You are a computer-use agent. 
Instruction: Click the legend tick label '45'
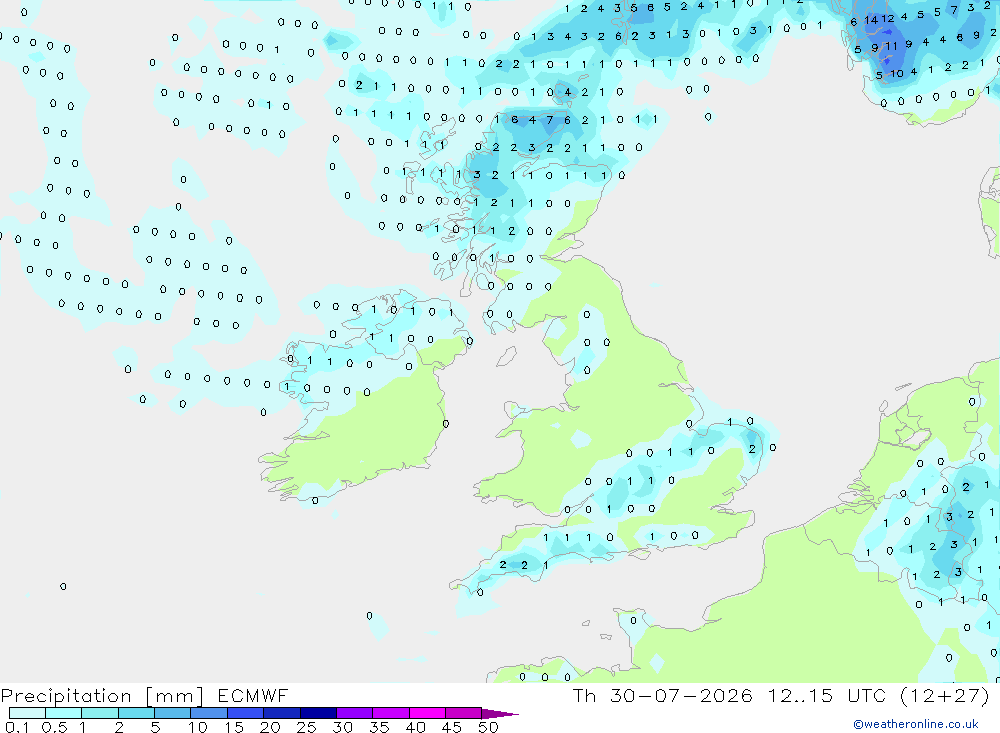(452, 727)
